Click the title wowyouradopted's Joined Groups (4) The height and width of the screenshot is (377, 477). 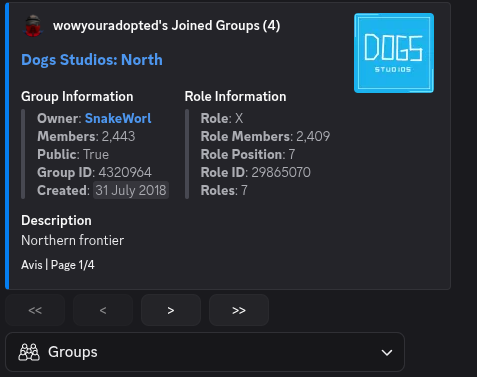(x=167, y=26)
